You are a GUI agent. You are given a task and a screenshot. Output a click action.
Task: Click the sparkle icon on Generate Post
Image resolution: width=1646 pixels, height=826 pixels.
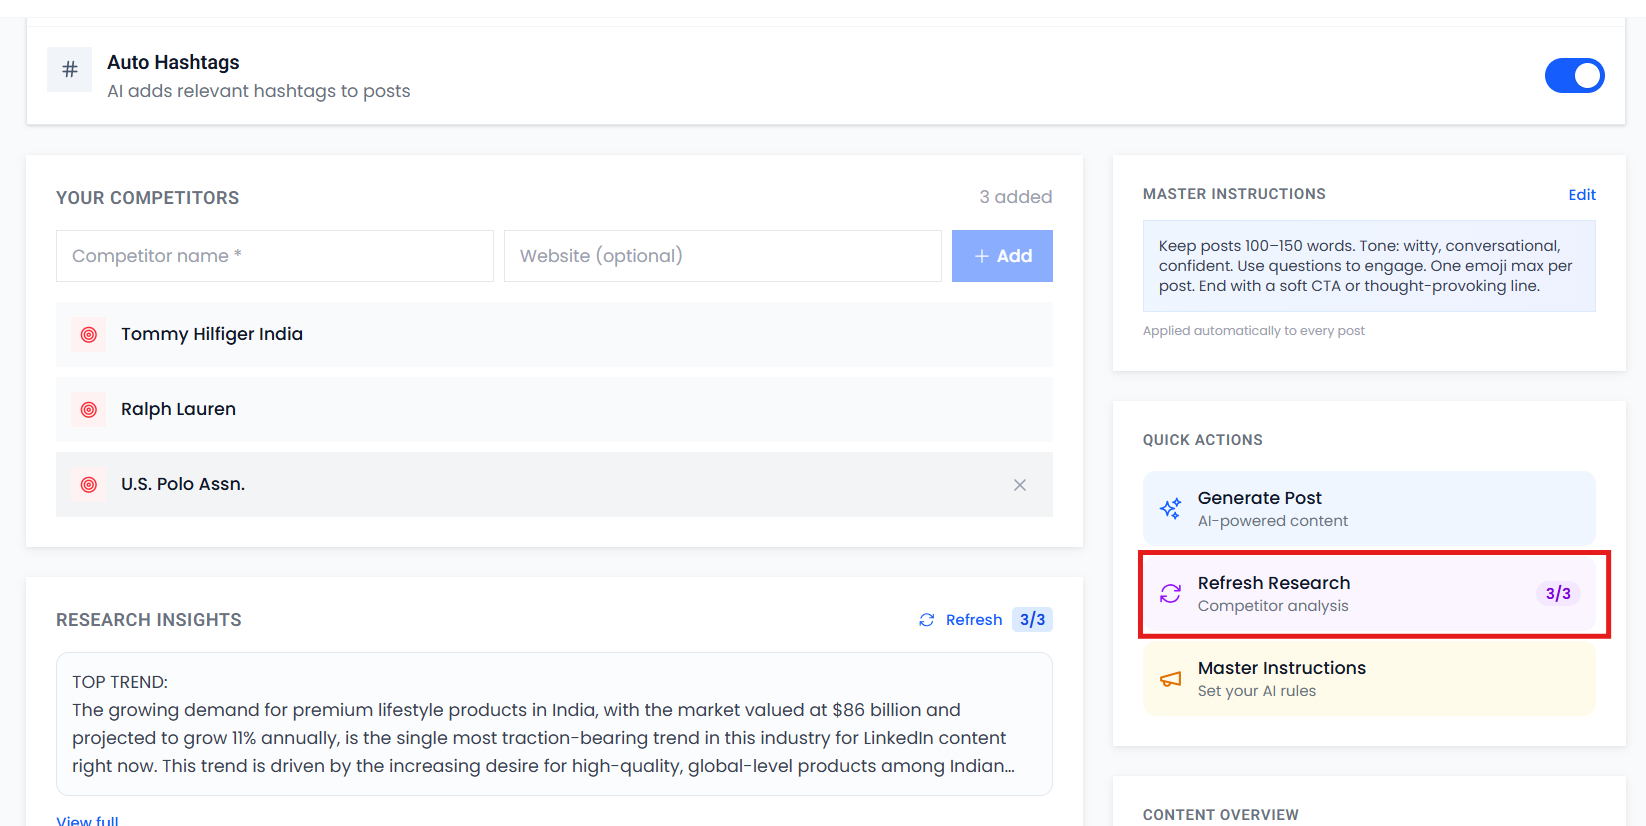point(1170,508)
